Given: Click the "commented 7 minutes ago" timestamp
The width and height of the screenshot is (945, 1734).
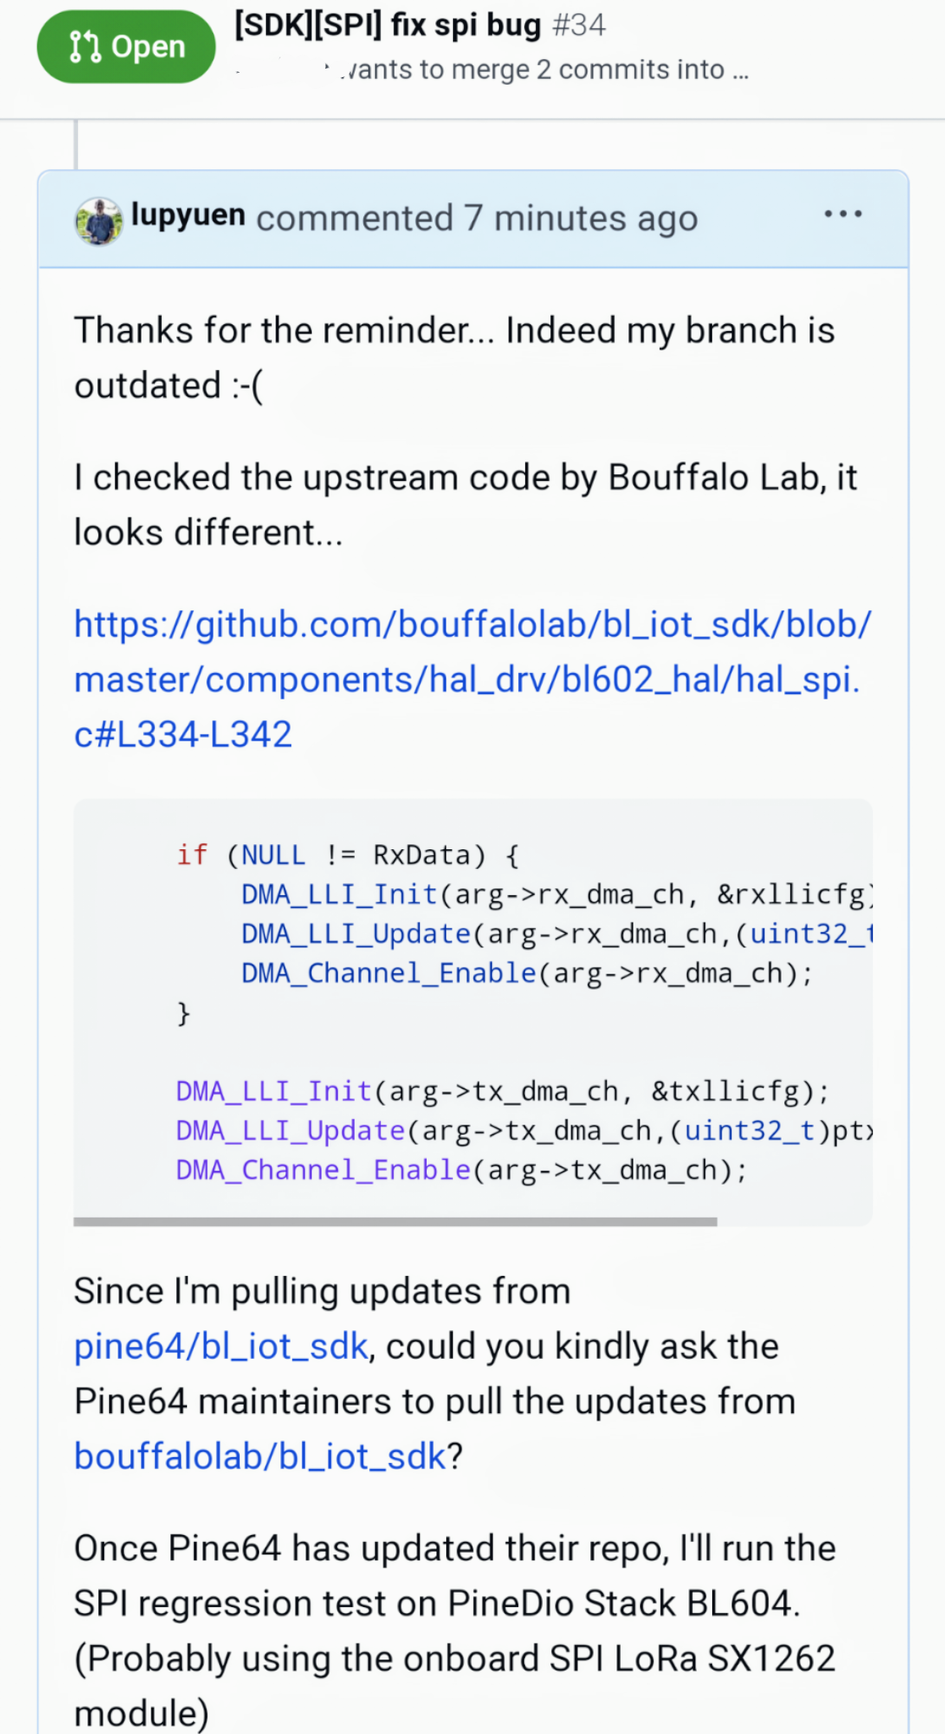Looking at the screenshot, I should [x=476, y=219].
